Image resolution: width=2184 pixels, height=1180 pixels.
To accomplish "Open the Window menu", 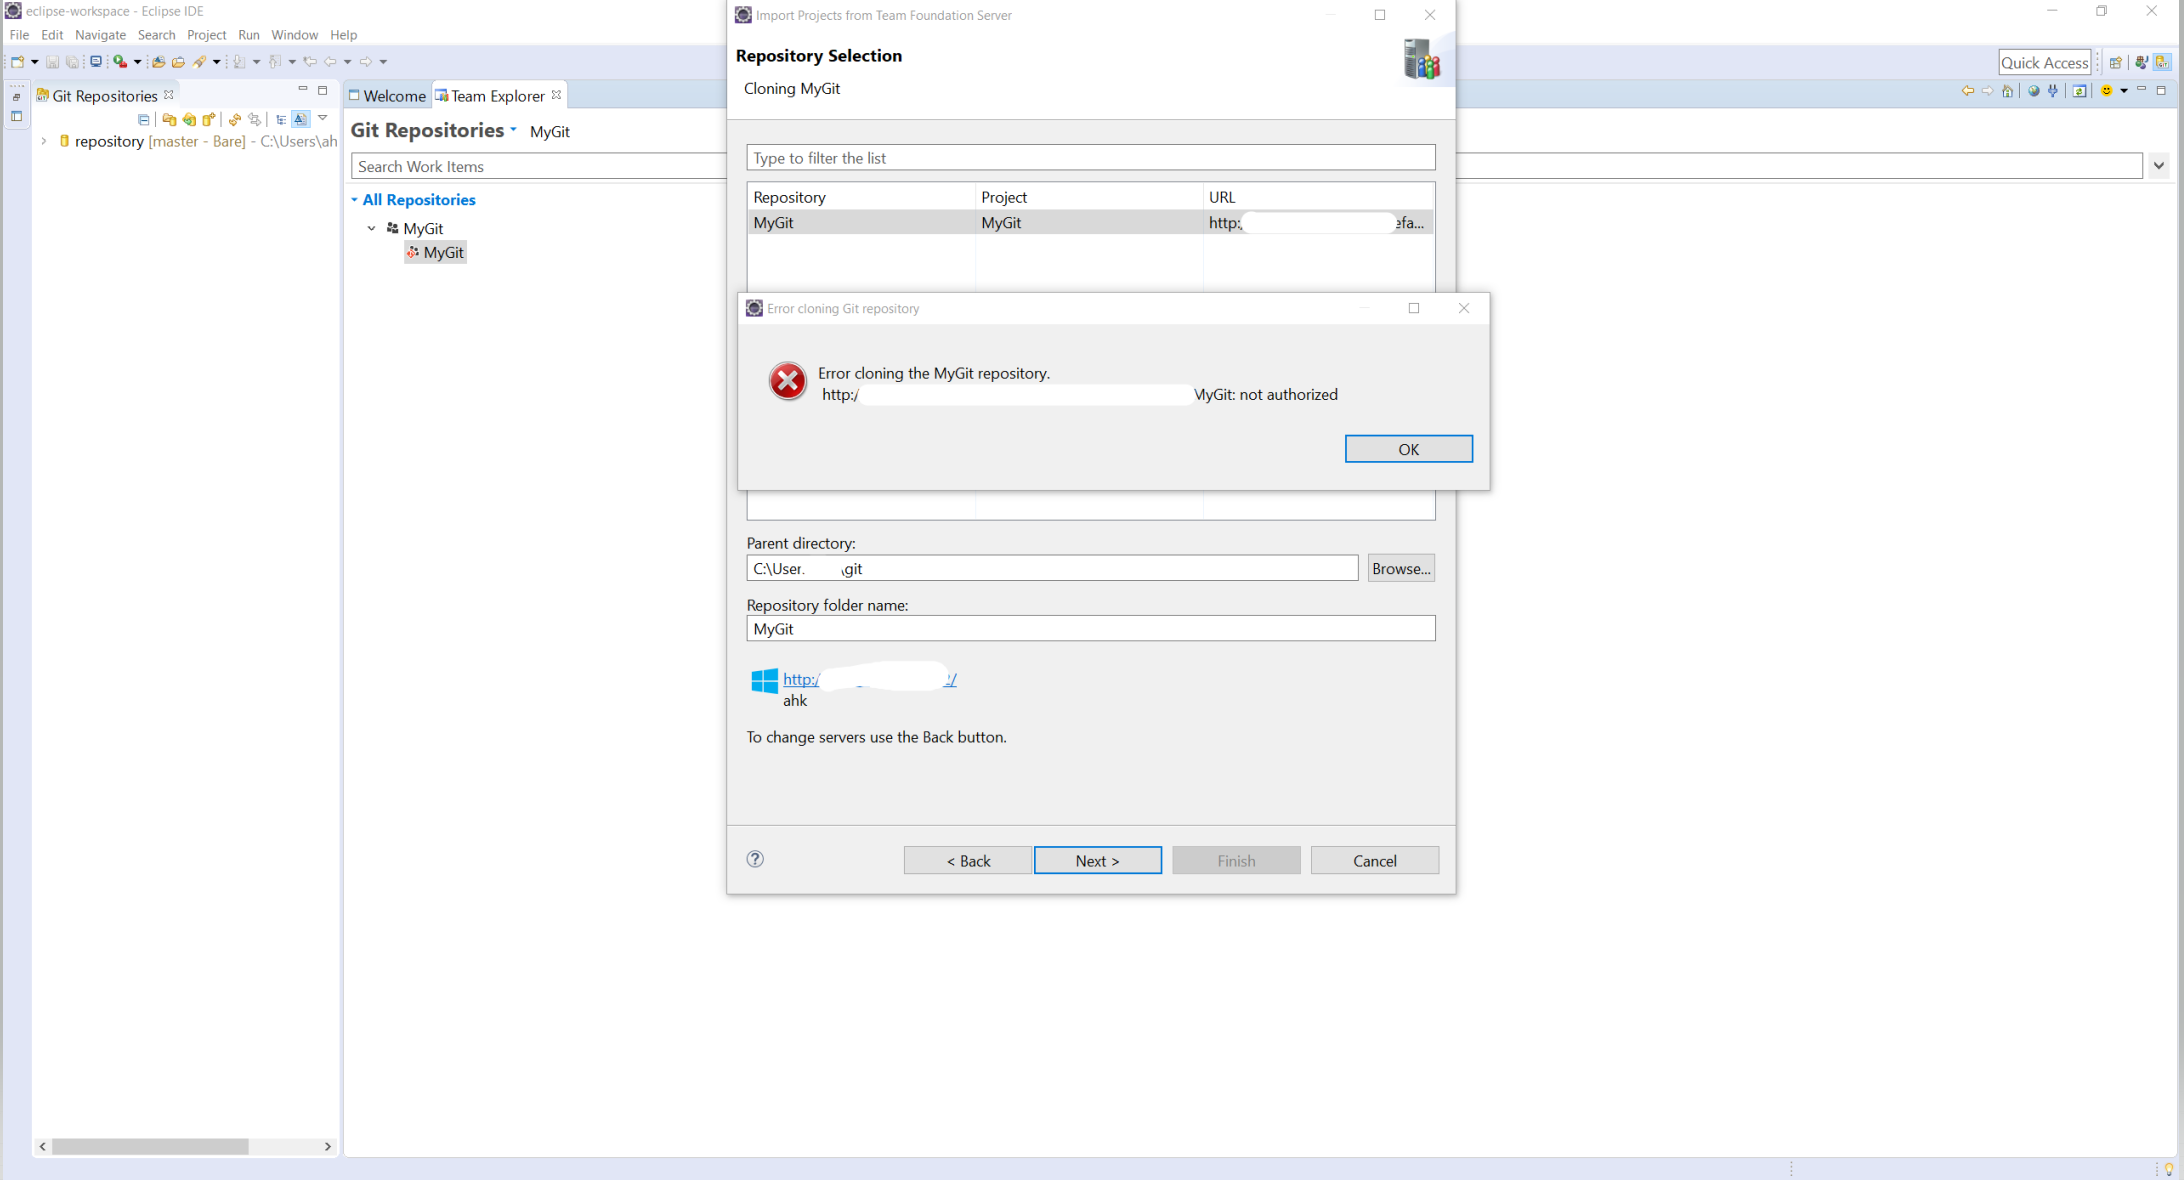I will click(294, 35).
